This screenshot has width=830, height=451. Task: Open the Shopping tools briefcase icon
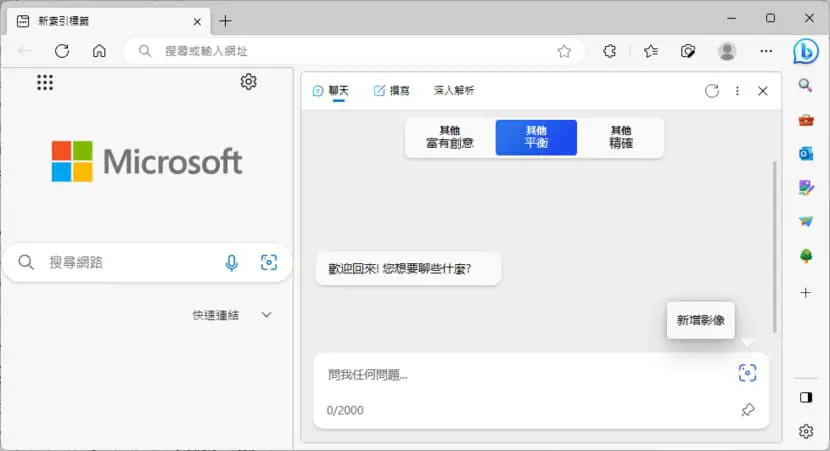pos(806,120)
